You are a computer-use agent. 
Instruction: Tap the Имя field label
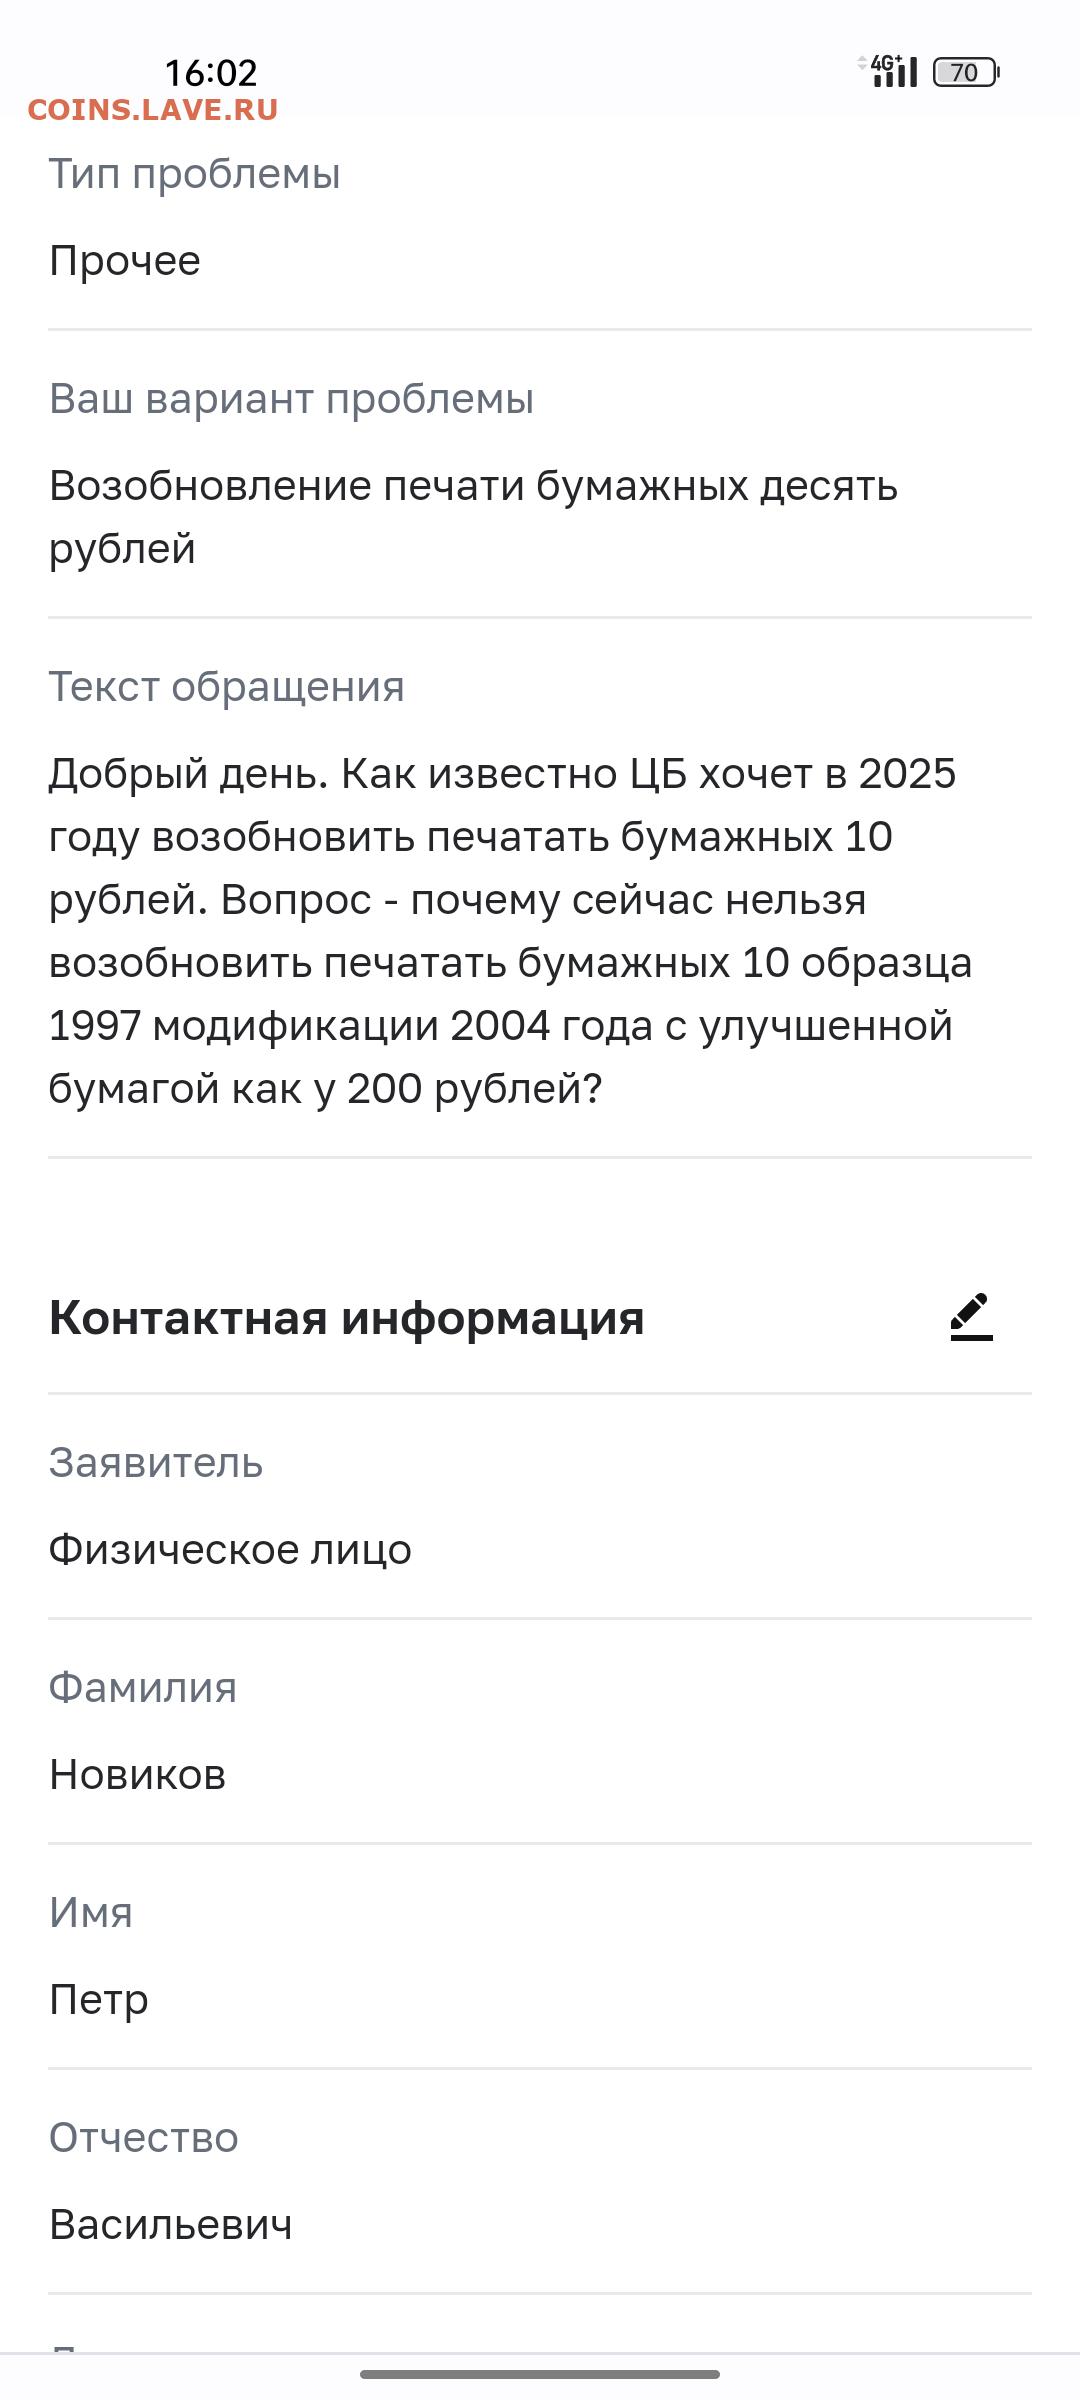(x=91, y=1913)
